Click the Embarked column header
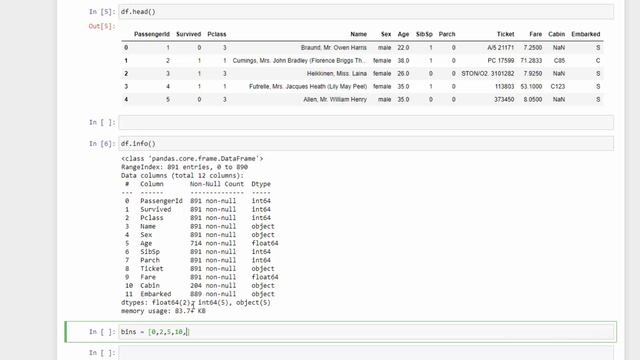The height and width of the screenshot is (360, 640). coord(586,34)
